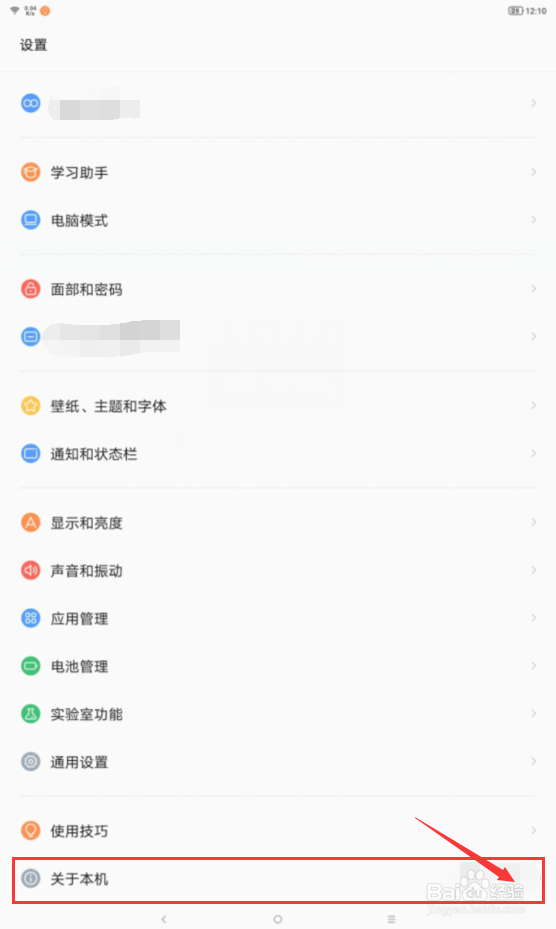Tap the home circle in navigation bar

tap(277, 919)
